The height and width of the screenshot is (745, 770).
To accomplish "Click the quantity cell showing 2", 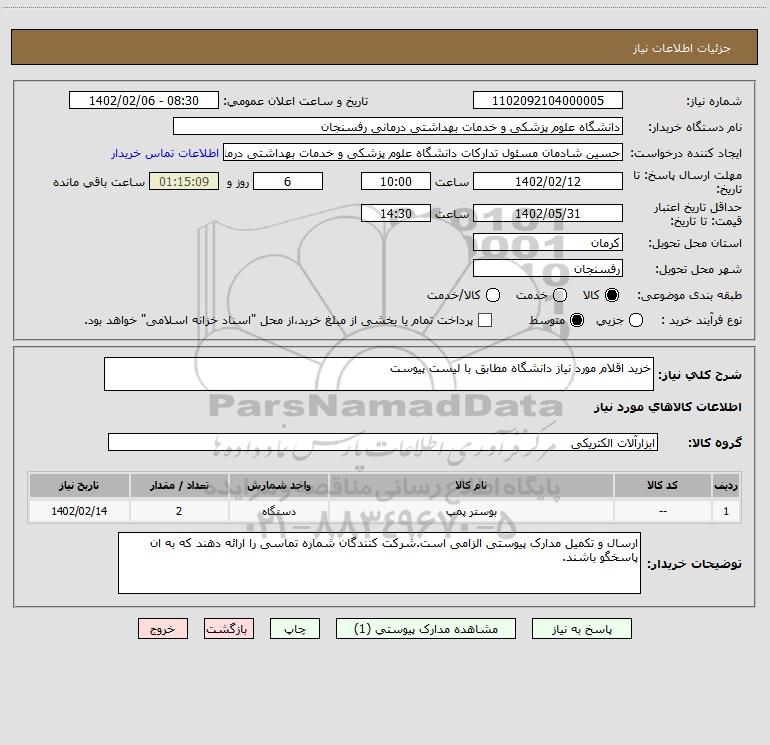I will (179, 511).
